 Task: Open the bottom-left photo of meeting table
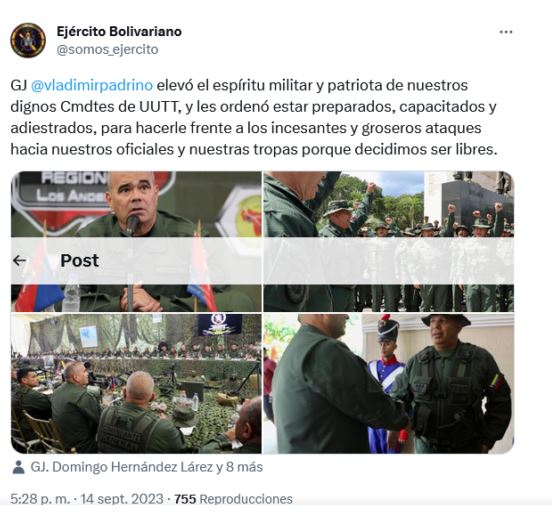[x=136, y=384]
